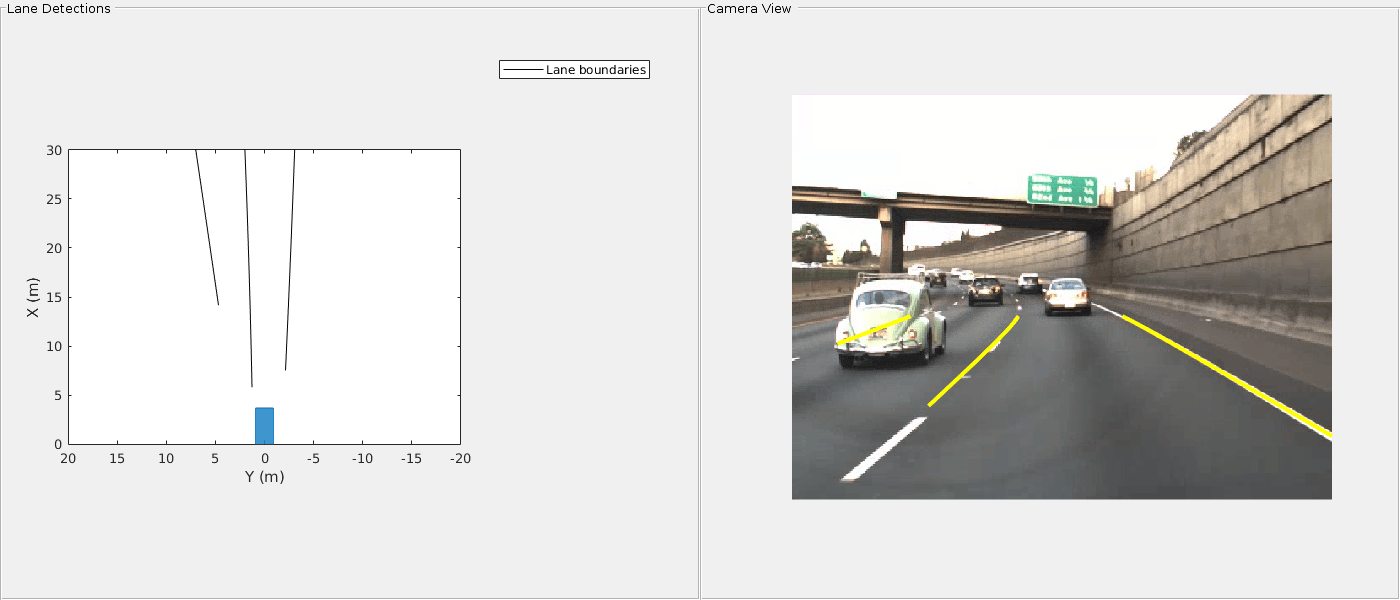Click the X (m) axis label

click(x=33, y=297)
